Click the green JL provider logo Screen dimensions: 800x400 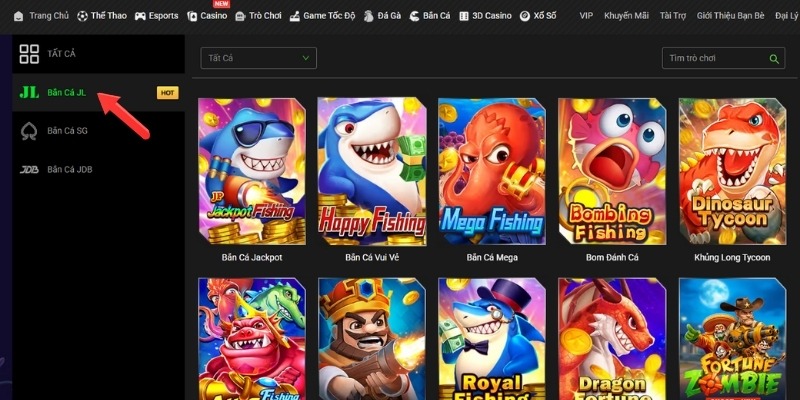click(29, 92)
